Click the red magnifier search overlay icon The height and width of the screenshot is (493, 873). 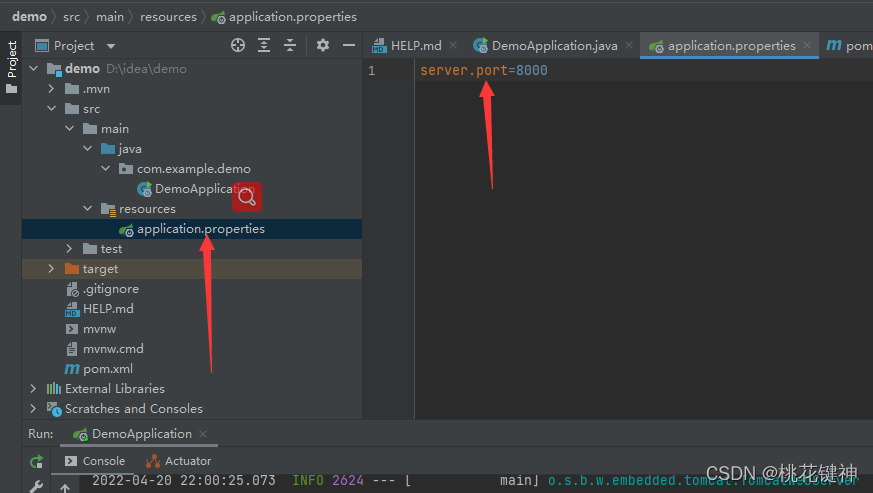[247, 197]
